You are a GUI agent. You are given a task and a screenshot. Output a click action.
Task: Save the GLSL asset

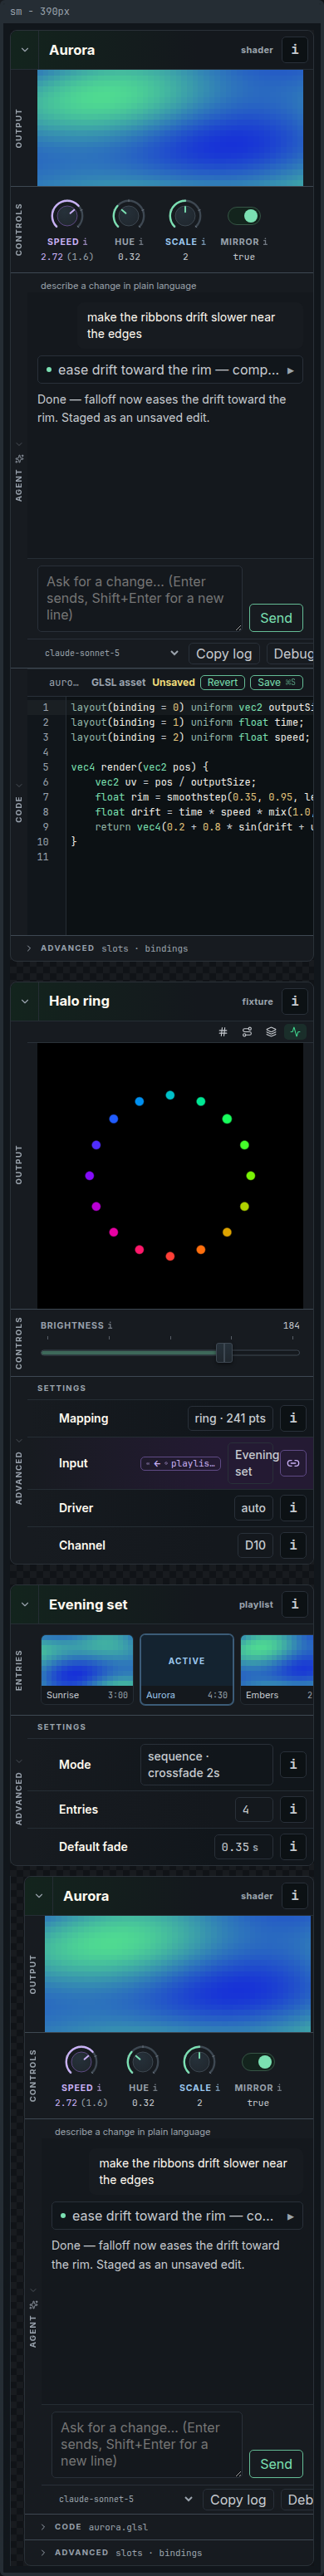click(x=275, y=682)
